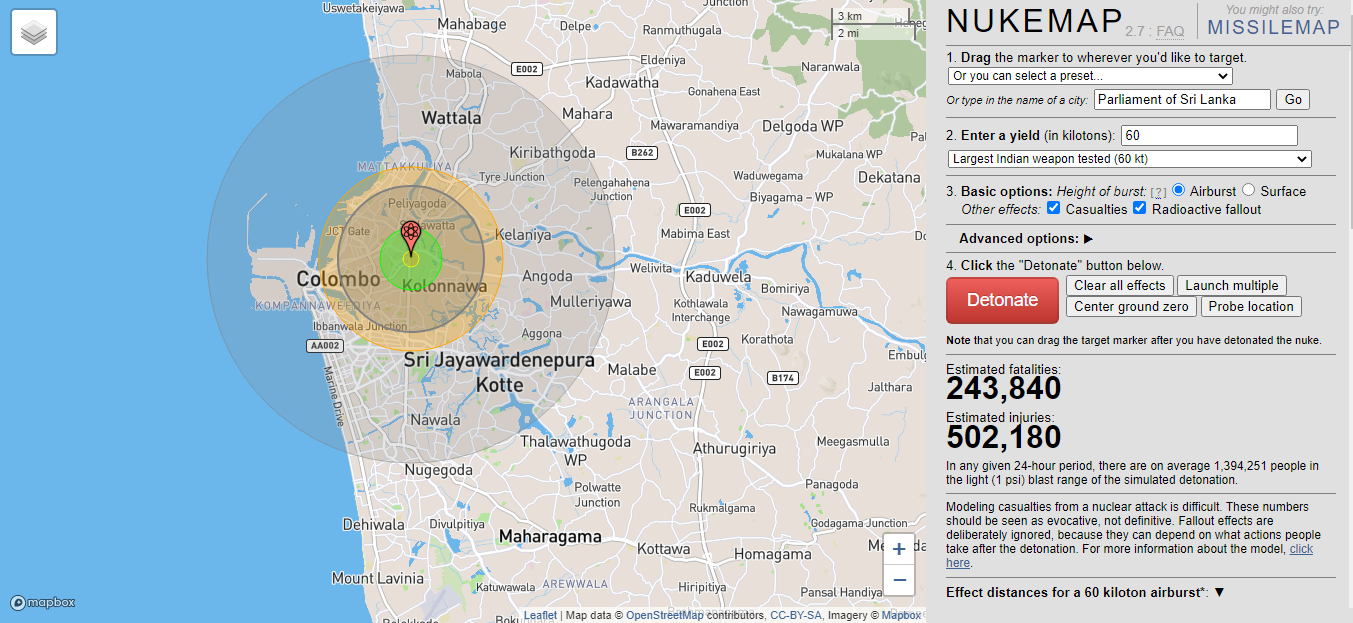Click the E002 road shield near Wattala
This screenshot has width=1353, height=623.
coord(525,69)
